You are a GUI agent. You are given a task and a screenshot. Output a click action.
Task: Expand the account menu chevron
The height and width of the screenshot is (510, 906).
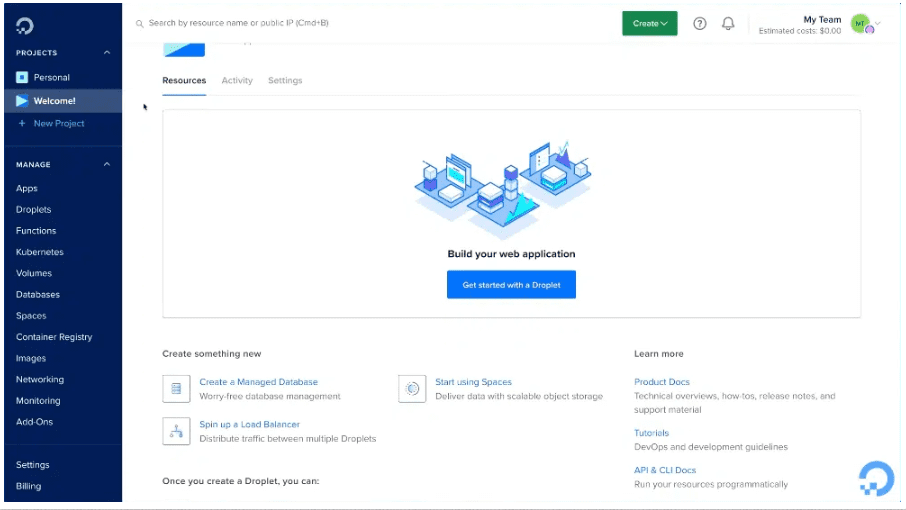click(x=878, y=24)
